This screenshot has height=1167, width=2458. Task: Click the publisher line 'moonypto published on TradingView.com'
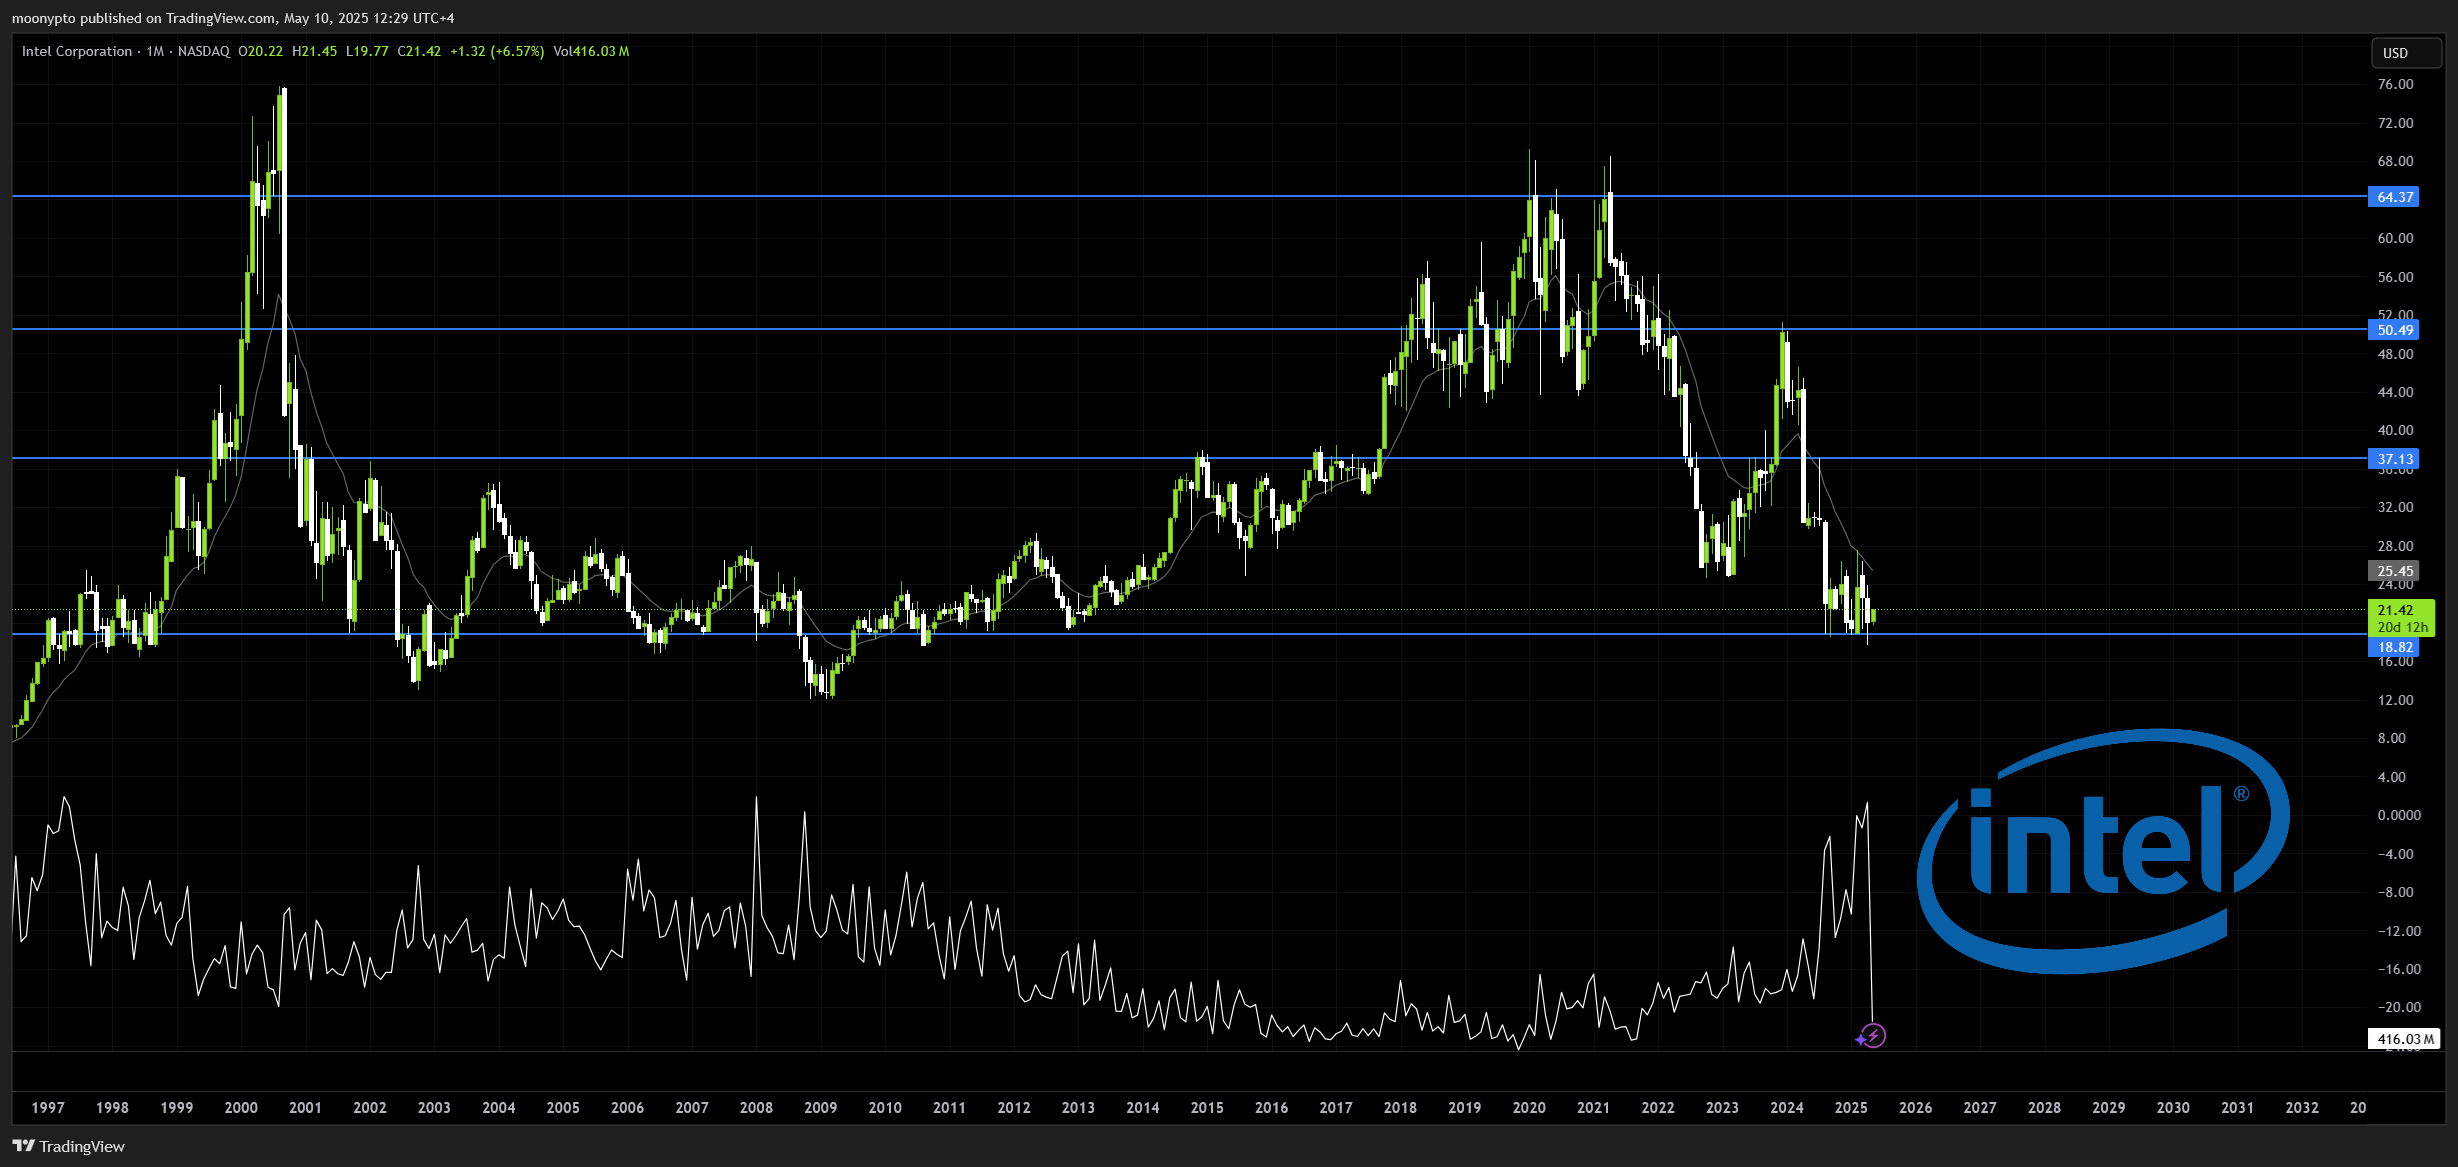tap(144, 18)
